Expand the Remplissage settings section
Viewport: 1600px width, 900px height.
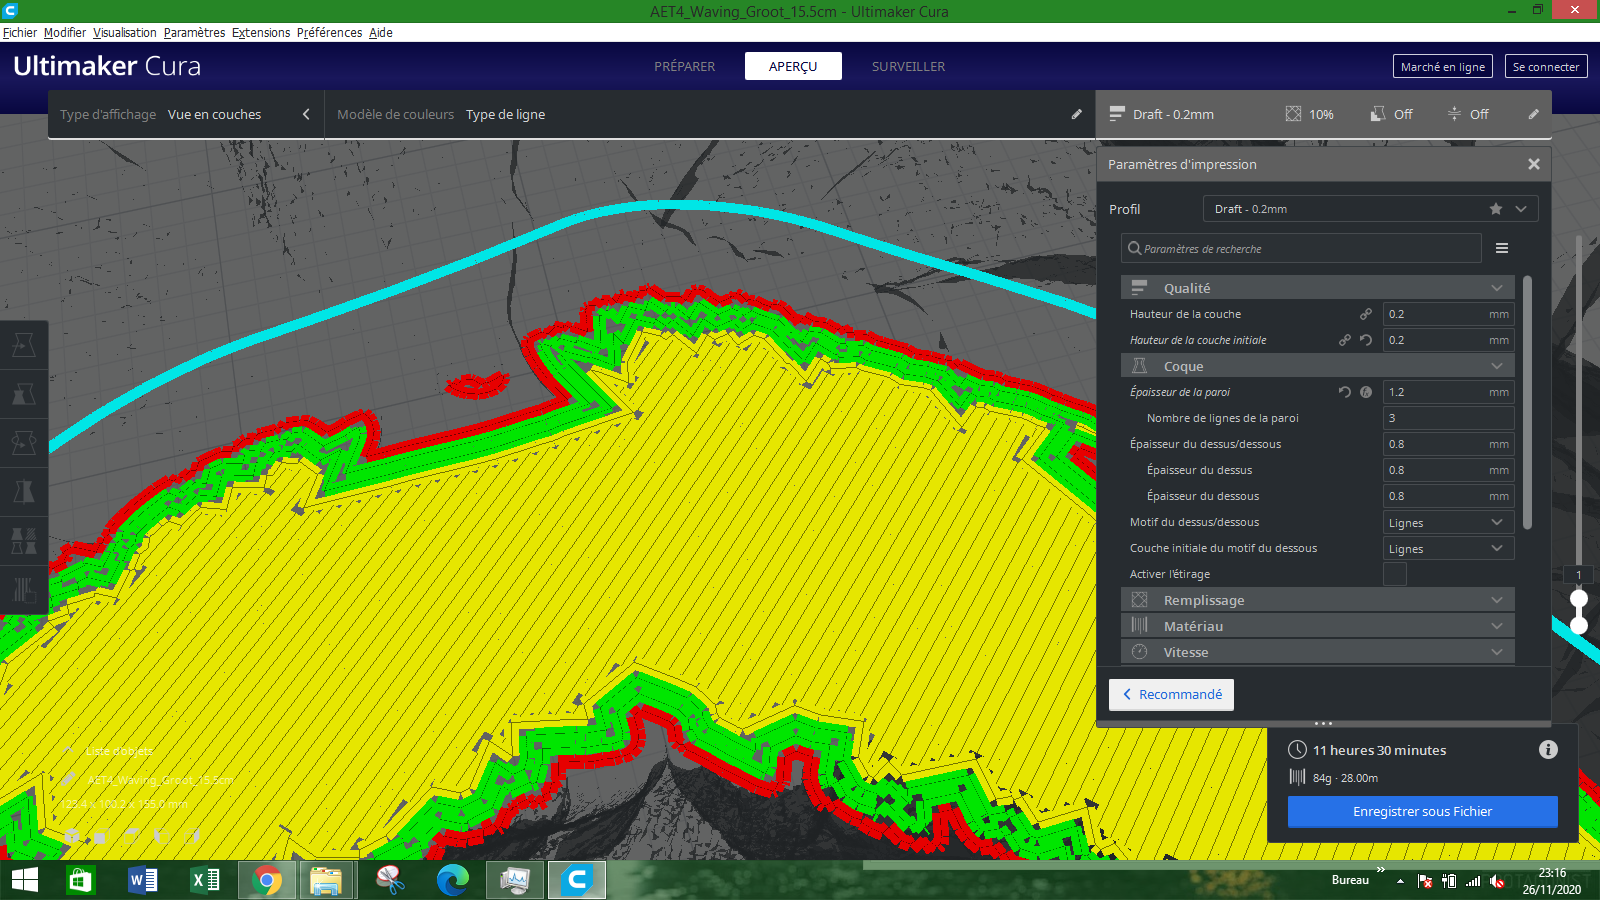[x=1317, y=600]
